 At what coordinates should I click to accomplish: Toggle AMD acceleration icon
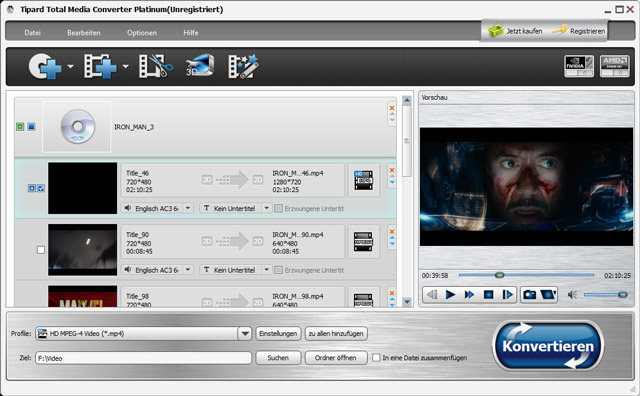click(x=614, y=66)
